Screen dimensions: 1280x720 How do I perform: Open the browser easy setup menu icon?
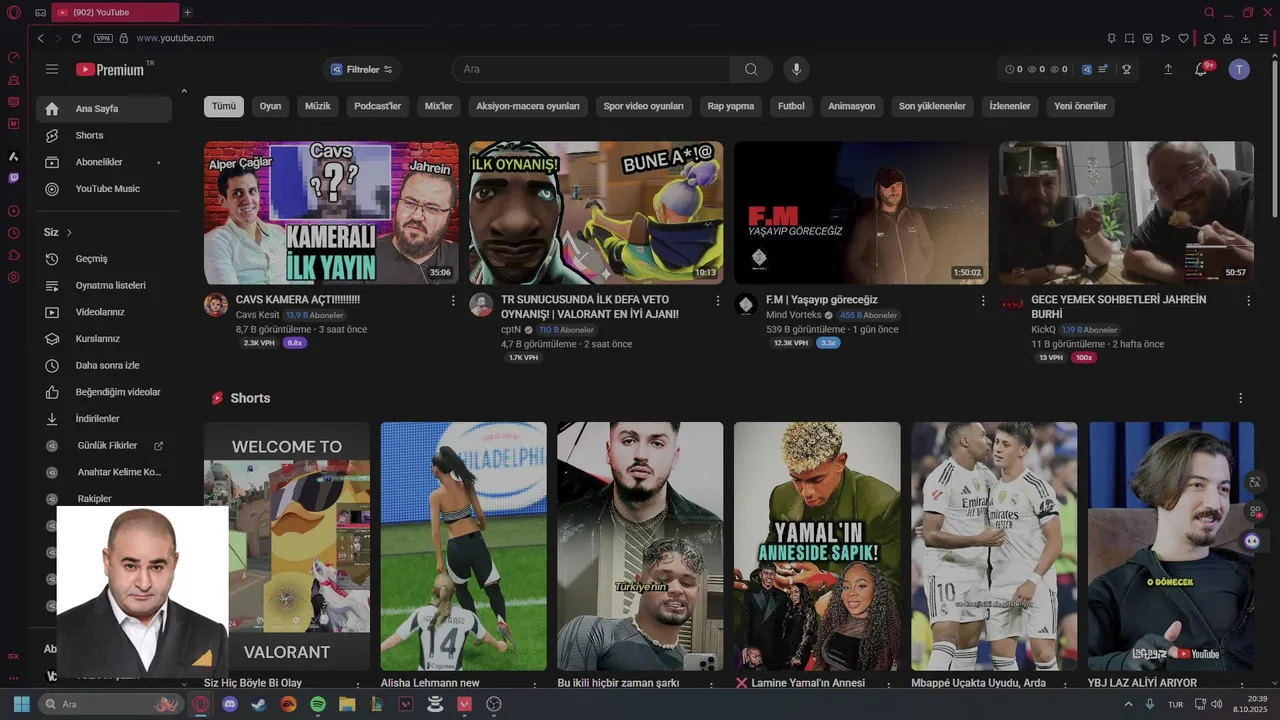1264,38
